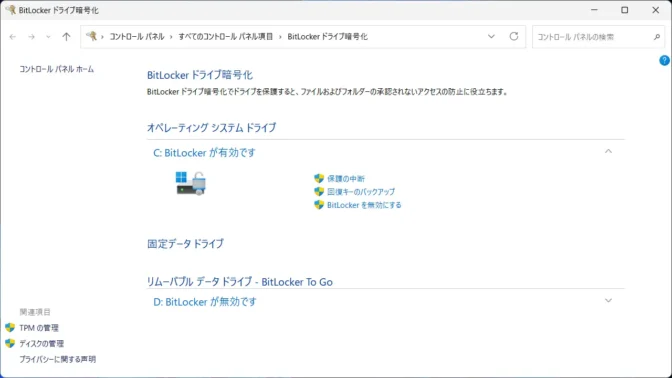Open TPM の管理 link
Image resolution: width=672 pixels, height=378 pixels.
coord(39,328)
